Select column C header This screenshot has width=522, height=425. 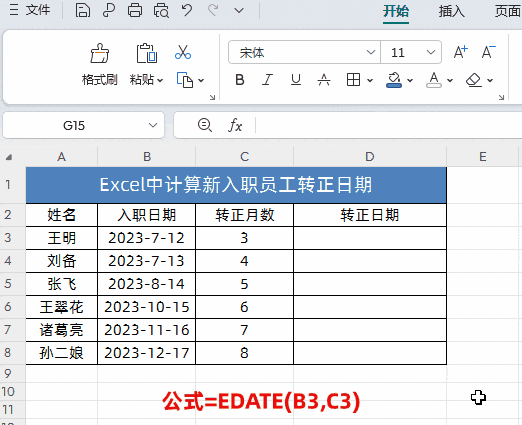(x=244, y=156)
